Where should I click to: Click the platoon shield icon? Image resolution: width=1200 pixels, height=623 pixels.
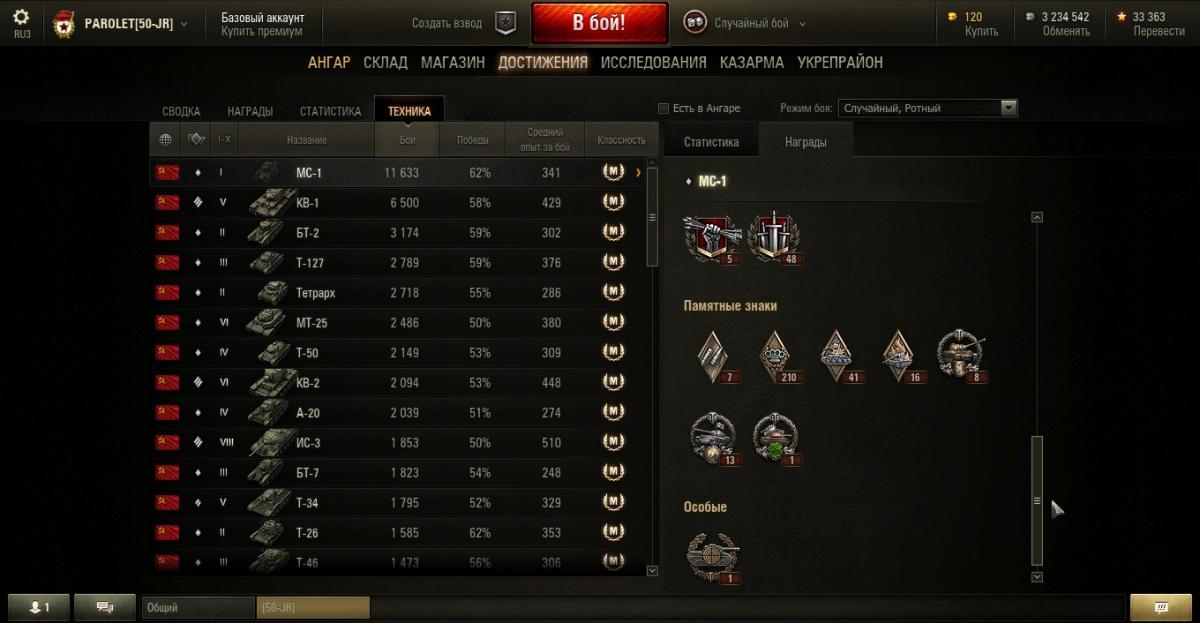point(506,23)
